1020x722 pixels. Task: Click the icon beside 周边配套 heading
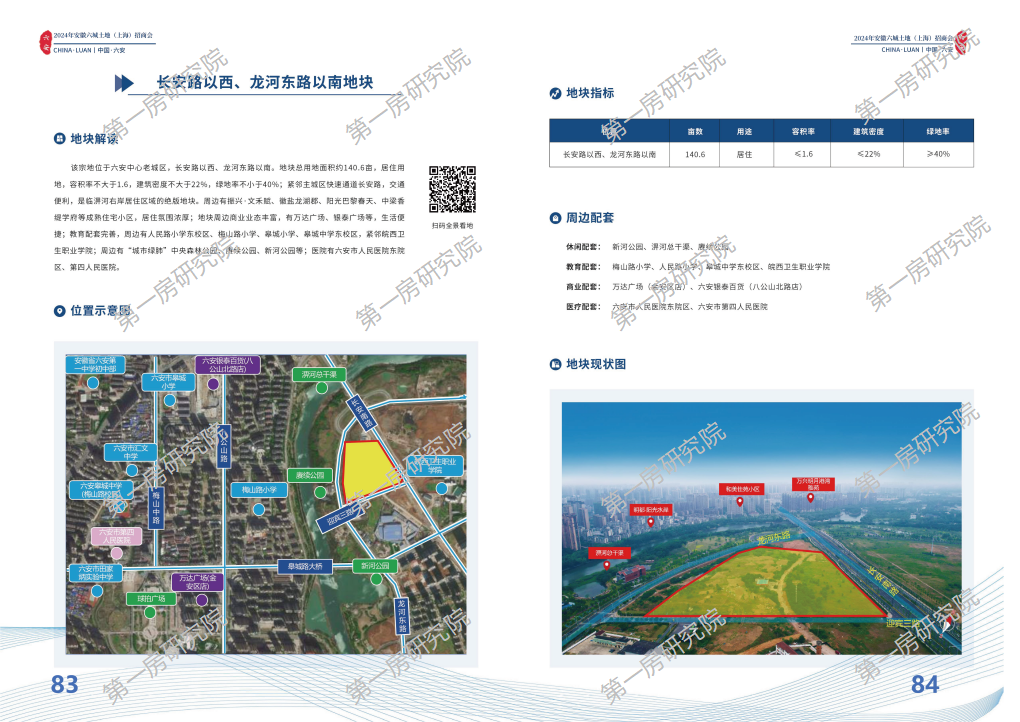tap(556, 218)
